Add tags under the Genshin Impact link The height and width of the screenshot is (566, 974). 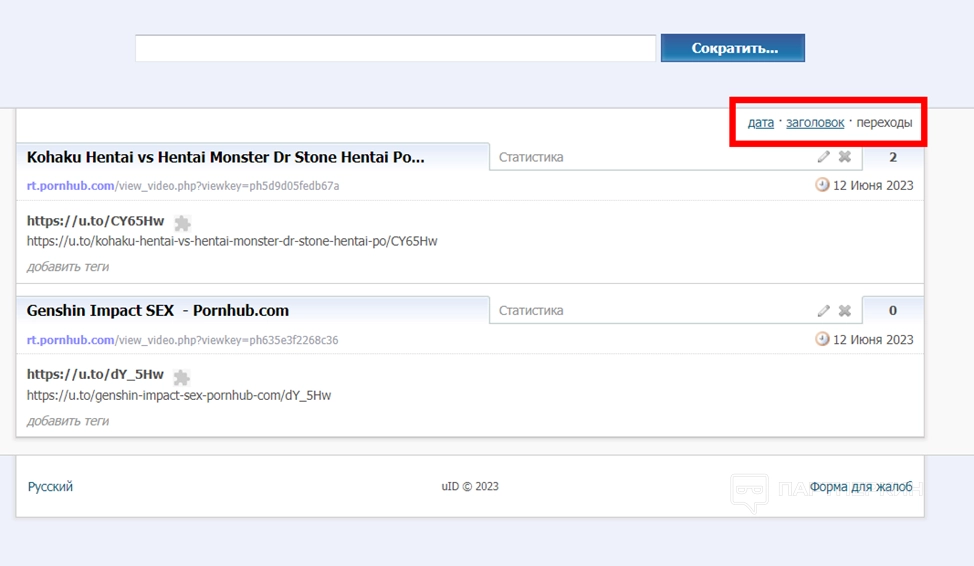tap(68, 421)
